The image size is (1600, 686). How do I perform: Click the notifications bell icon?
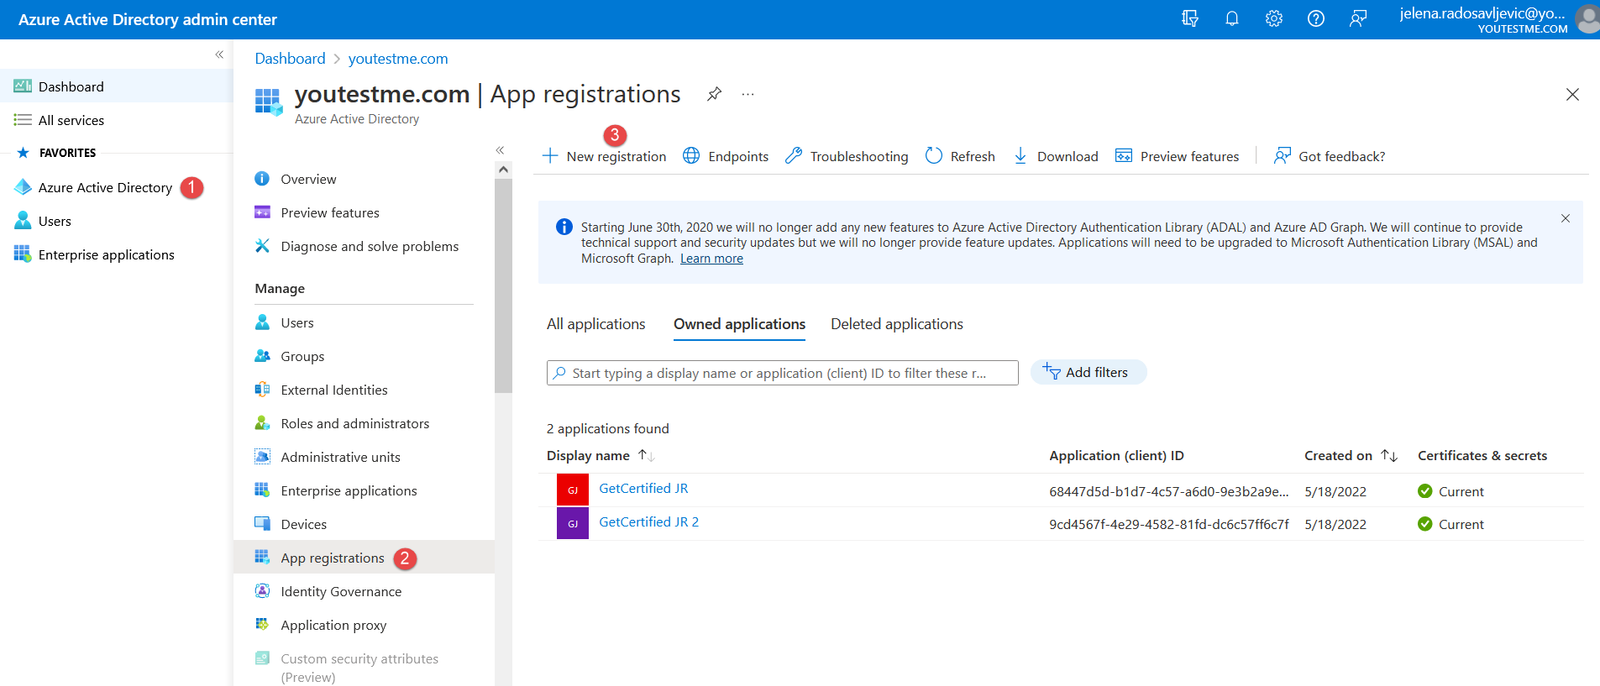[x=1232, y=19]
